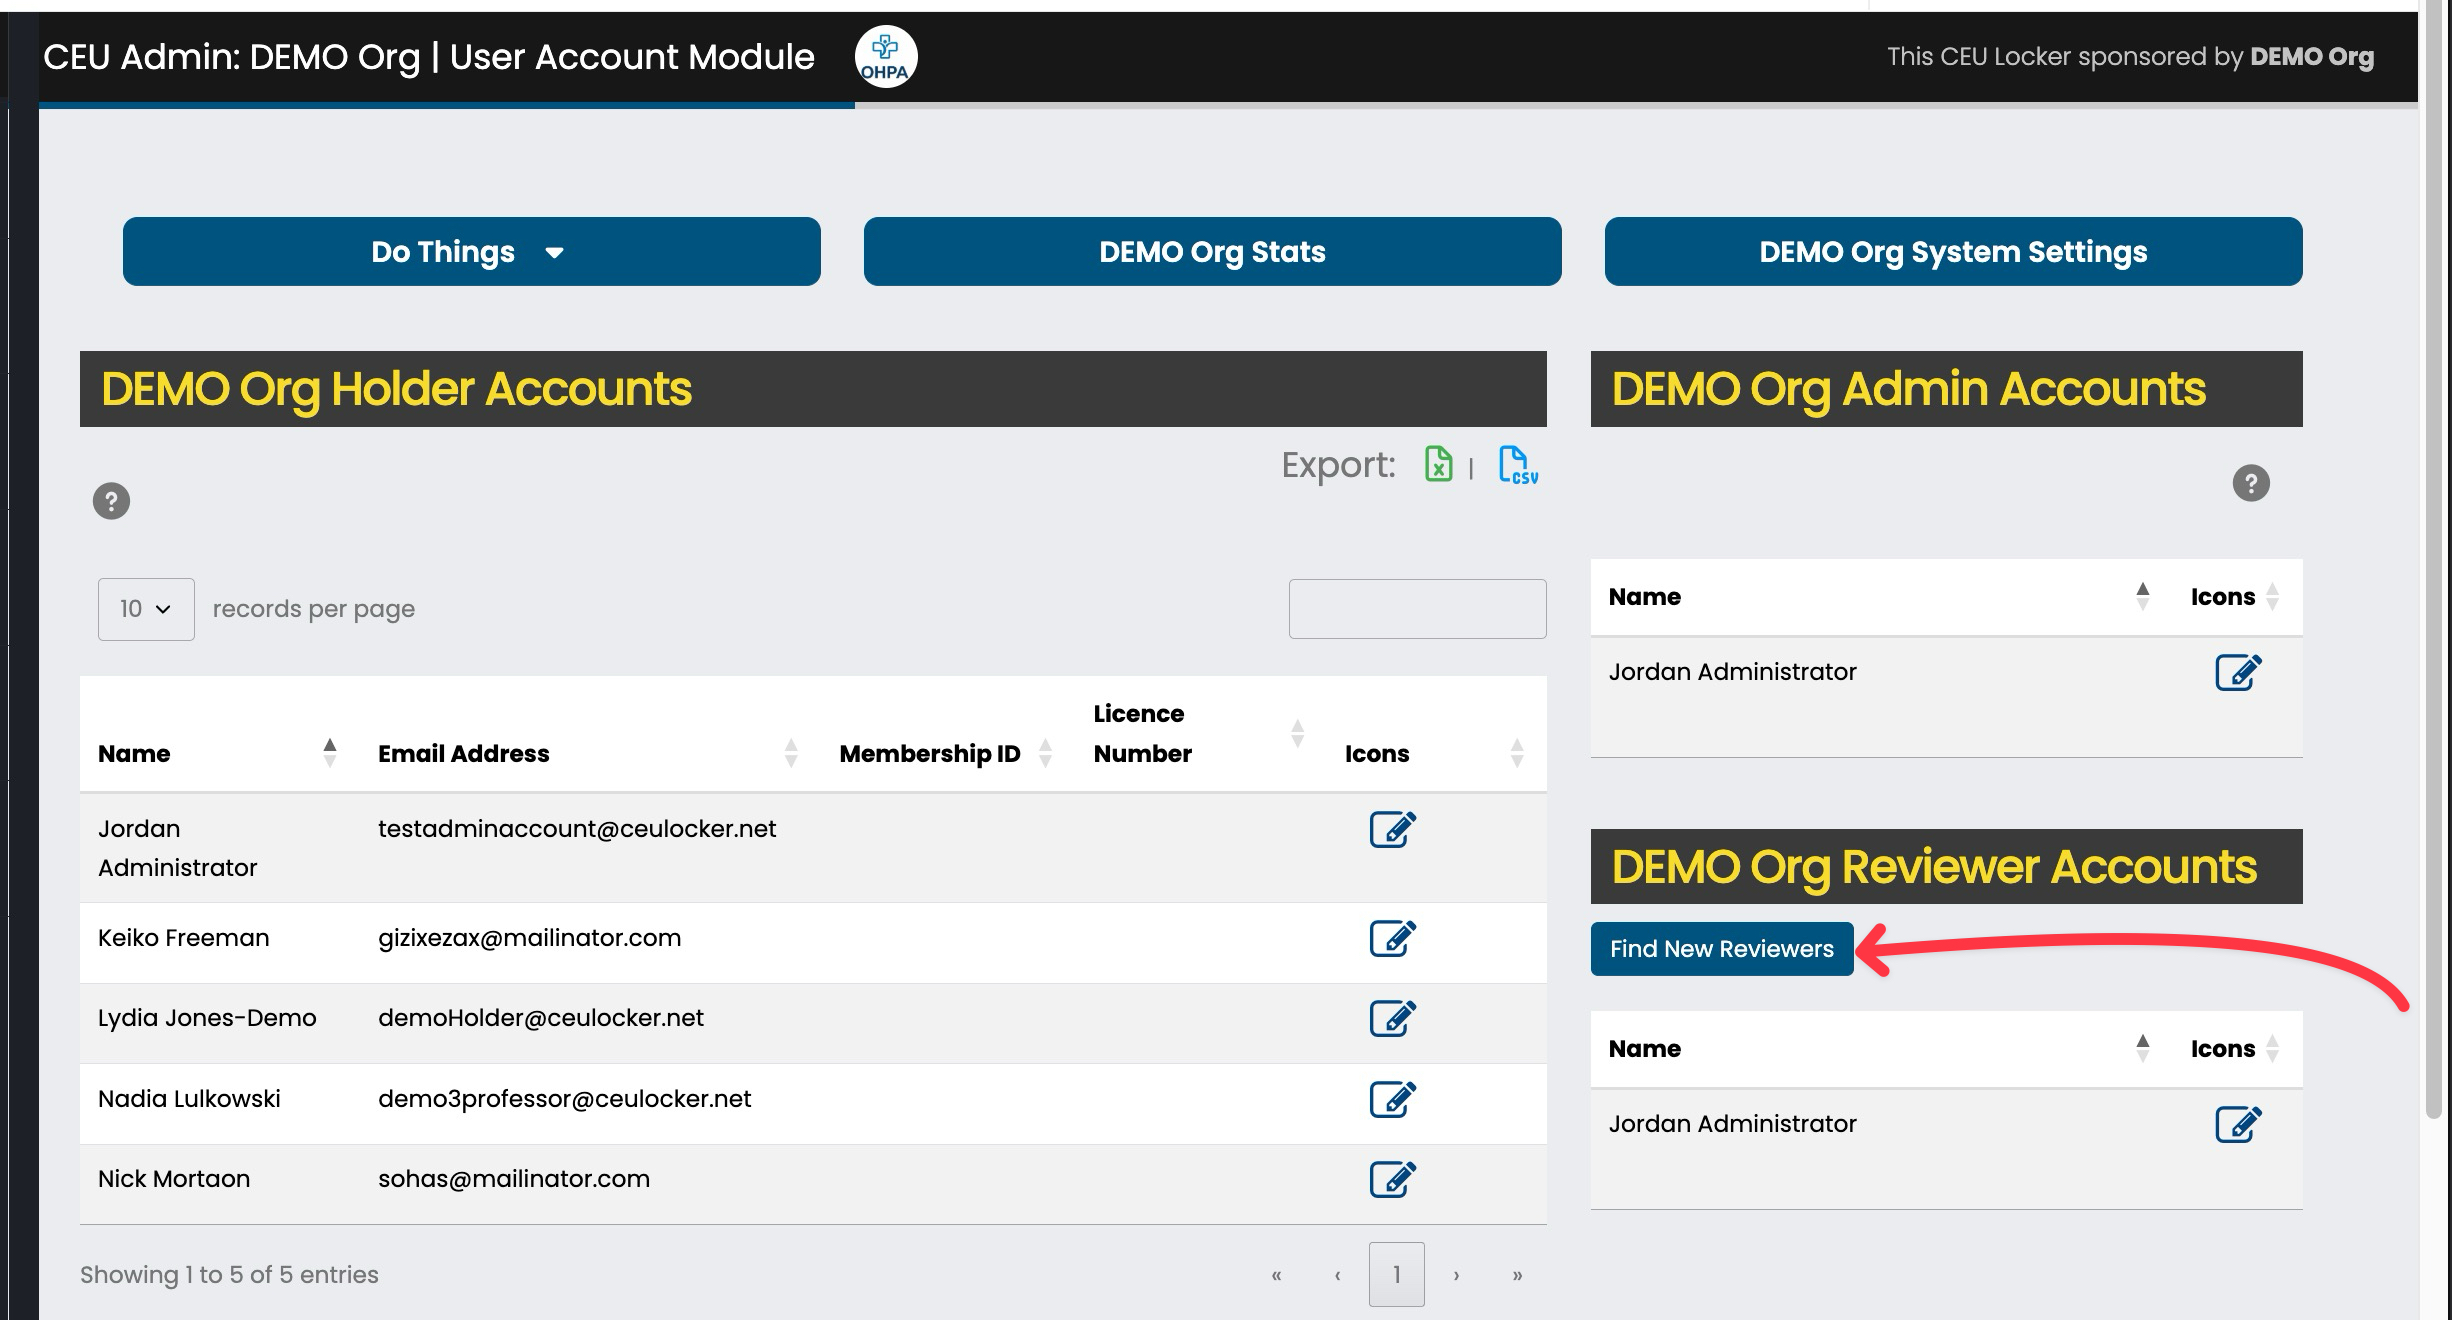Open records per page selector
This screenshot has width=2452, height=1320.
pyautogui.click(x=146, y=609)
